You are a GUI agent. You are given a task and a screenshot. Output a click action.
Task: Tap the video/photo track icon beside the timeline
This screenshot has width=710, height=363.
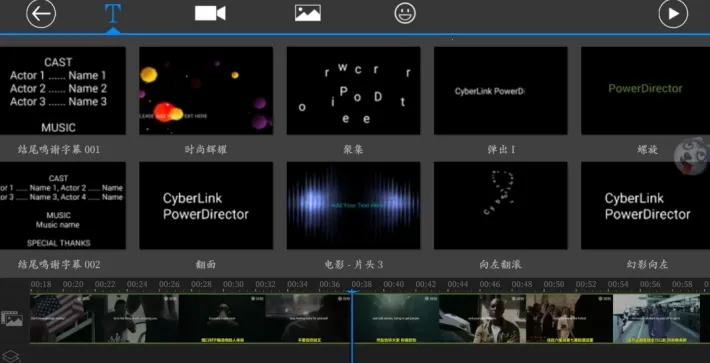[x=12, y=319]
